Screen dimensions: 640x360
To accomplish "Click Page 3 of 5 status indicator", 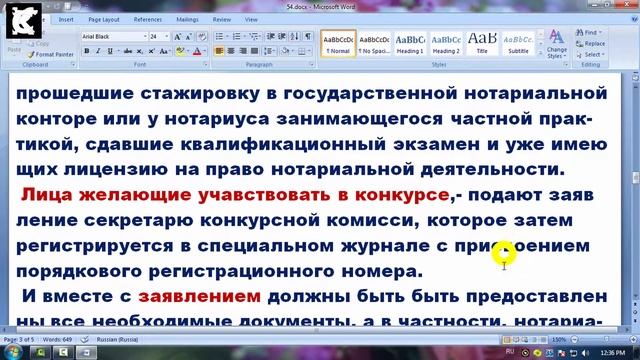I will point(19,340).
